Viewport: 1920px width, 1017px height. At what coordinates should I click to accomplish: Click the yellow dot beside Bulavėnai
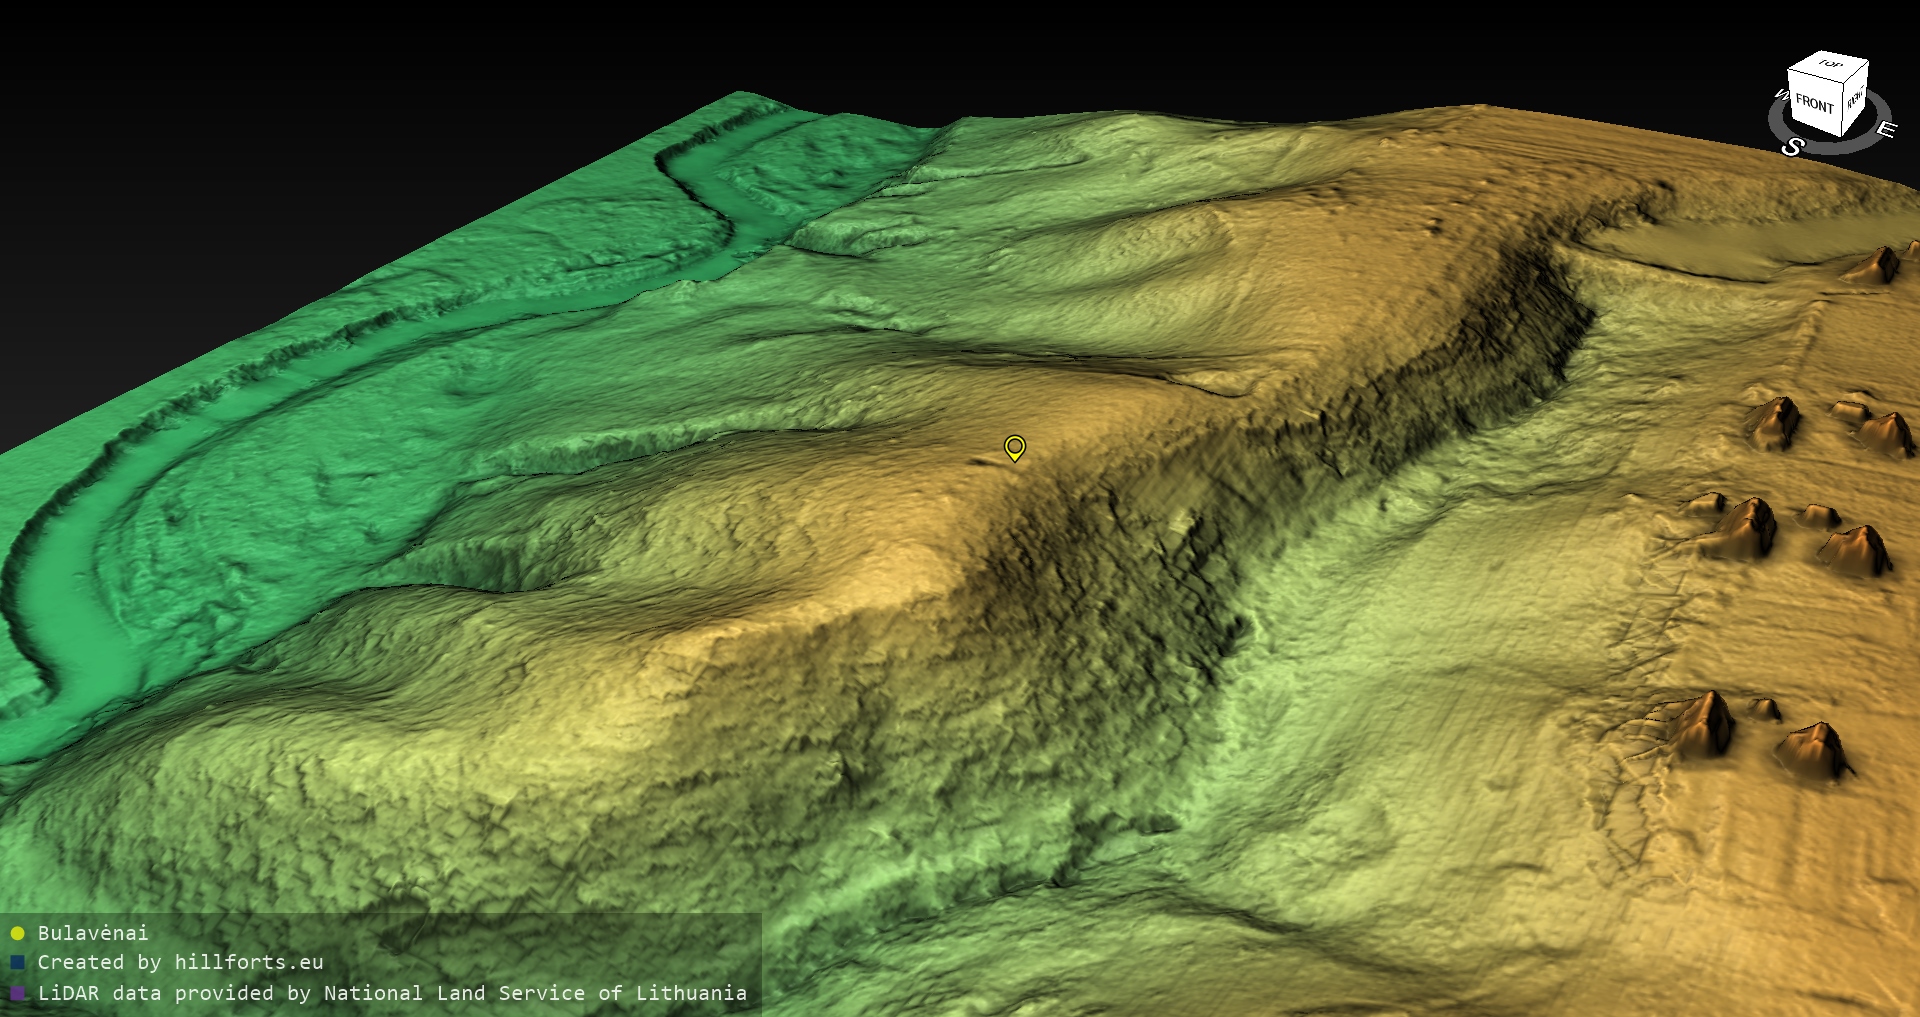17,933
